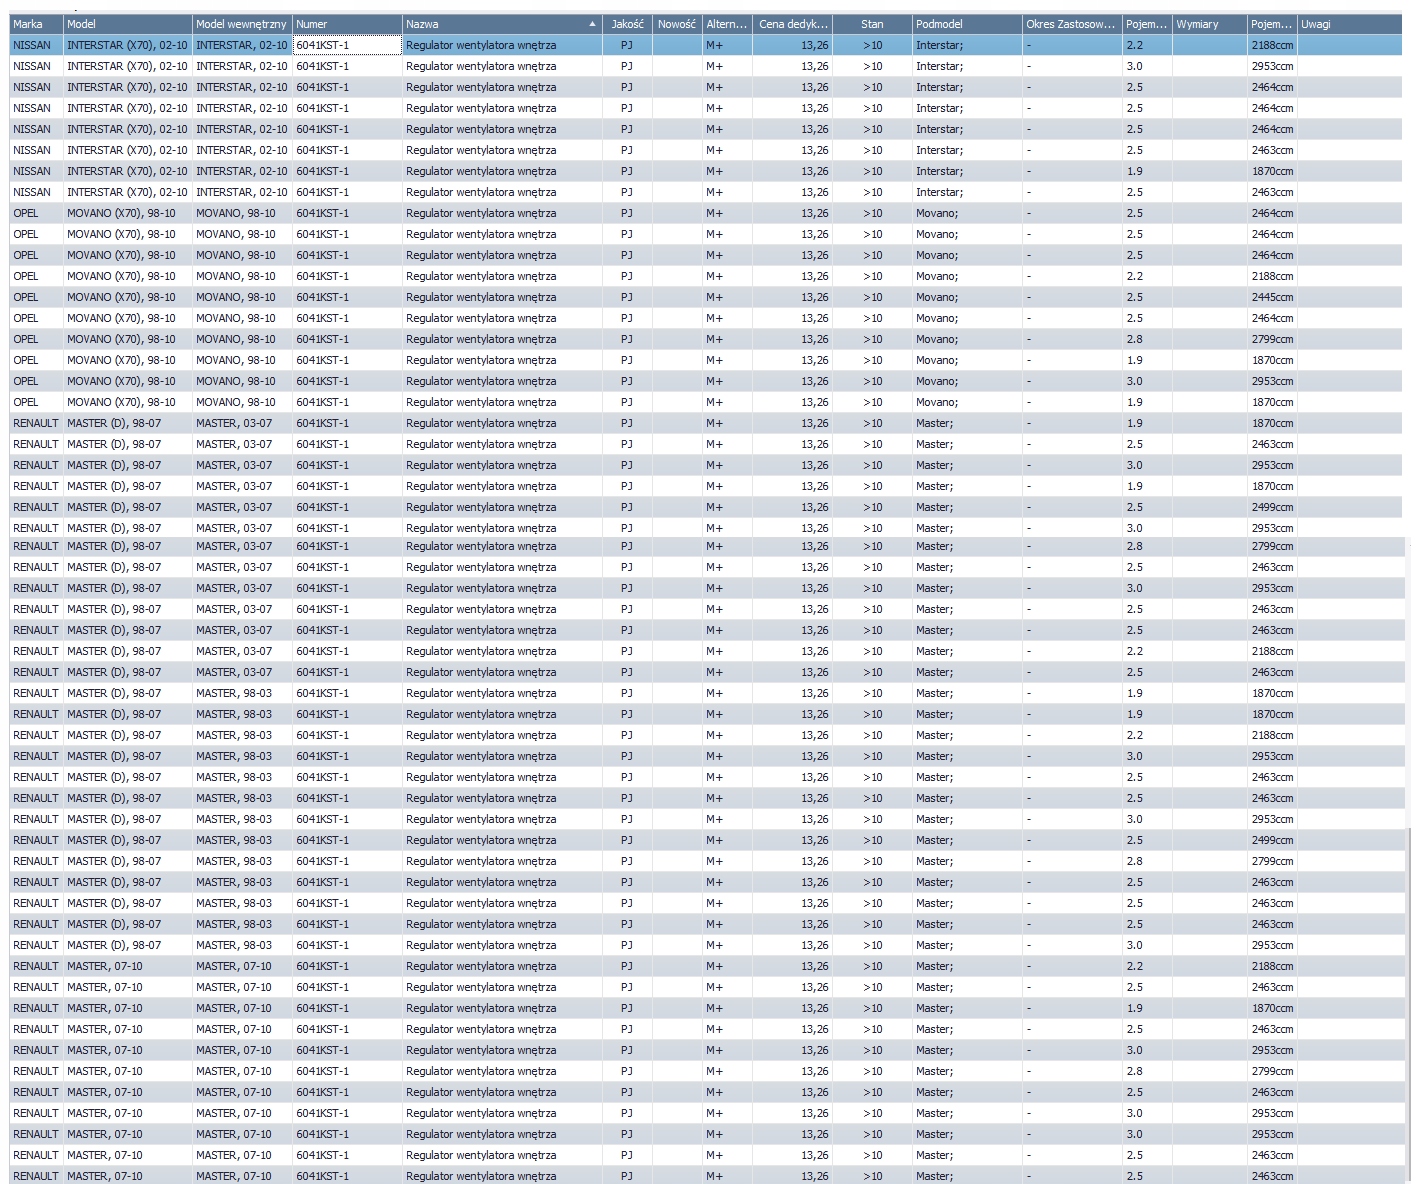The width and height of the screenshot is (1416, 1184).
Task: Select the Opel Movano 2.2 2188ccm row
Action: [705, 276]
